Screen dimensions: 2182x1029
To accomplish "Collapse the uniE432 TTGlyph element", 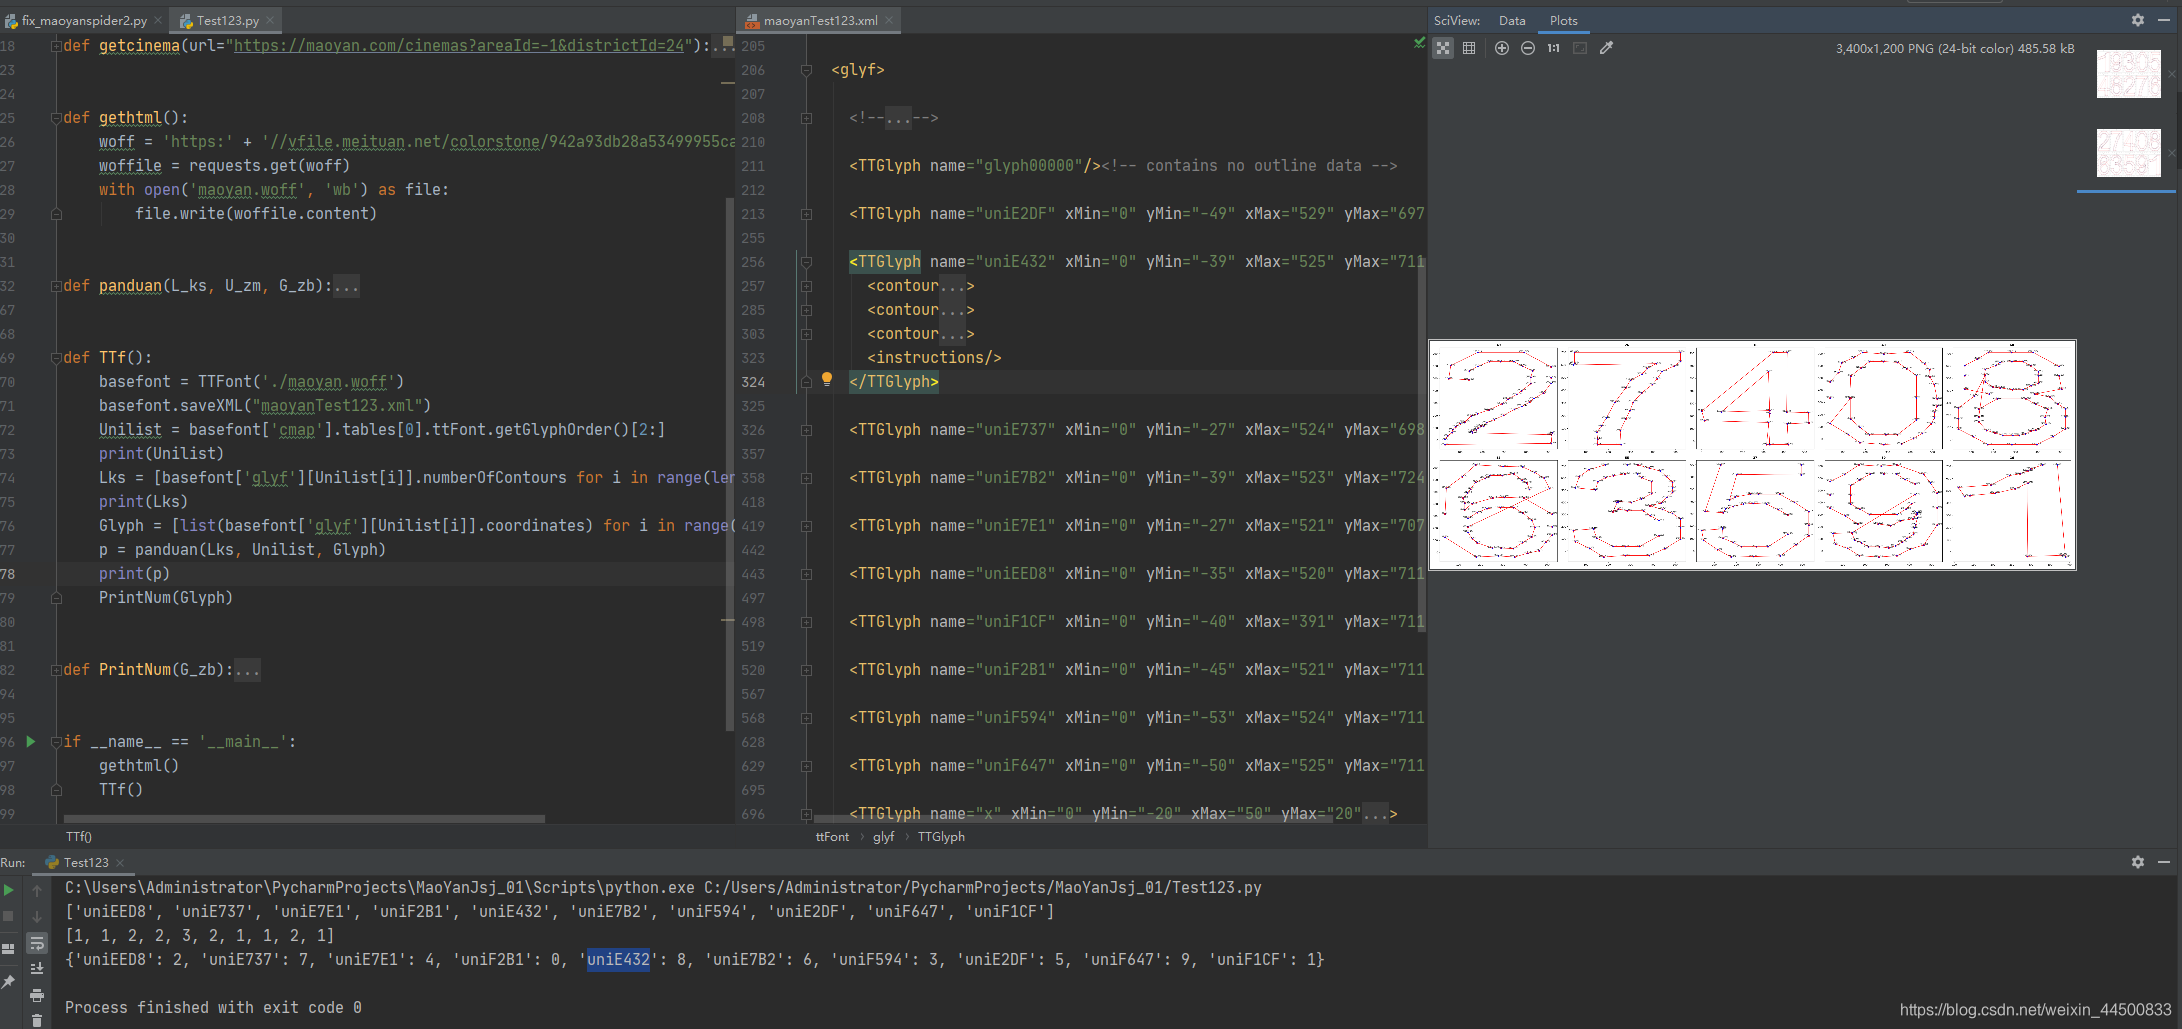I will [x=806, y=262].
